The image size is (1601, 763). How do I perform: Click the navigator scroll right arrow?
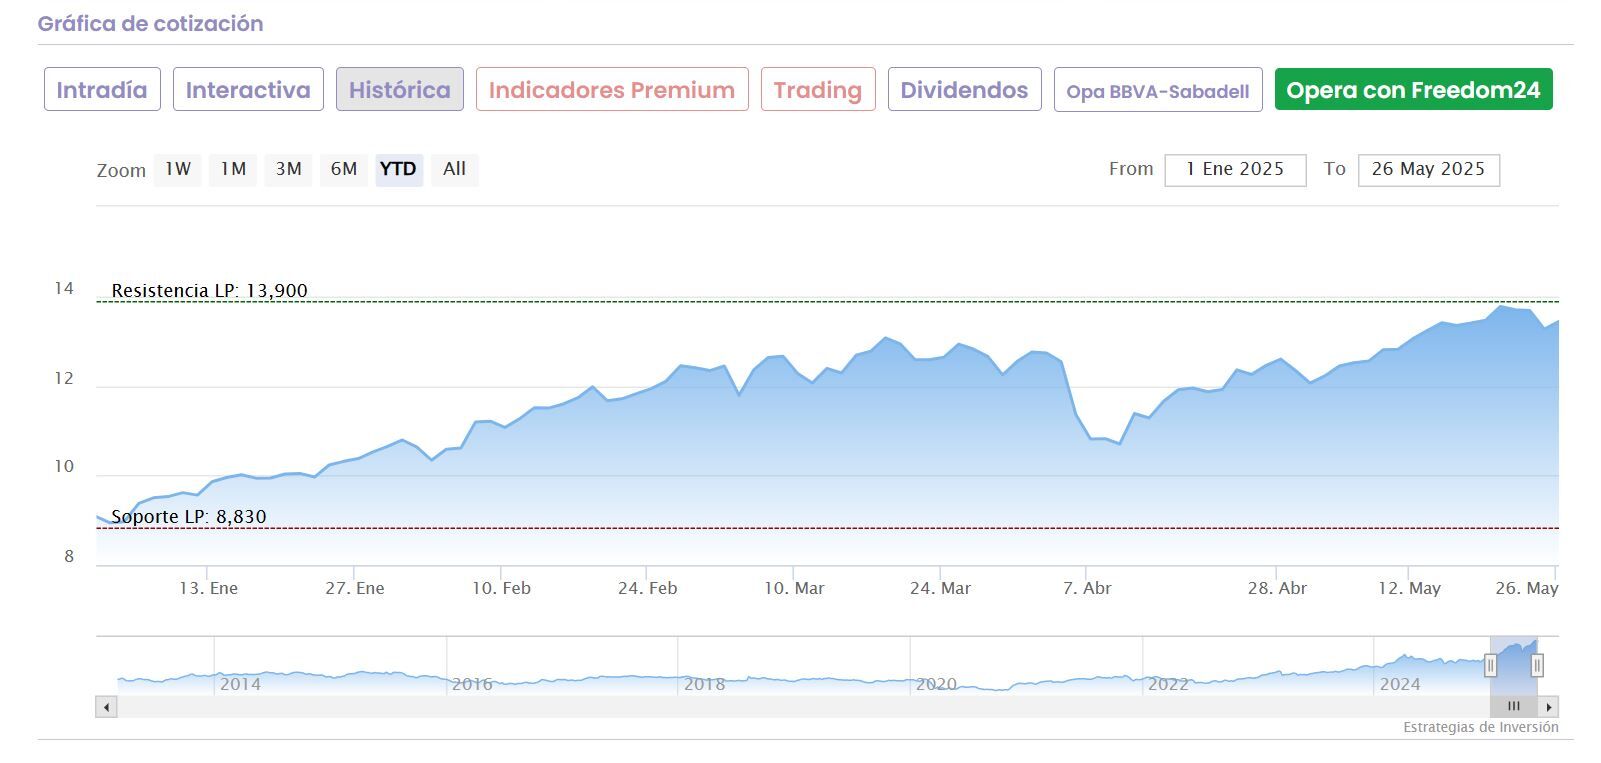coord(1549,707)
